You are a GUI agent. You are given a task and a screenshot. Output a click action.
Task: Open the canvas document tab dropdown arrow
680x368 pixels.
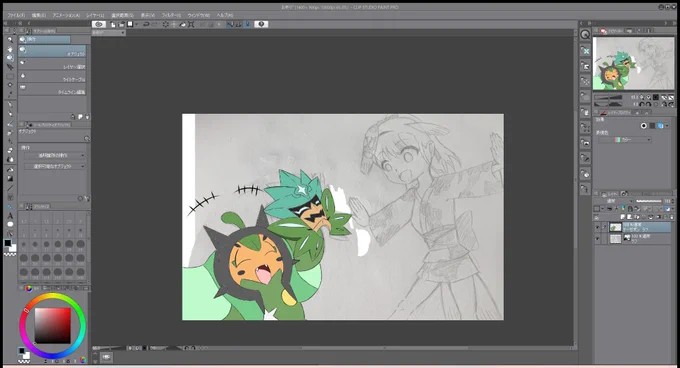[x=123, y=33]
